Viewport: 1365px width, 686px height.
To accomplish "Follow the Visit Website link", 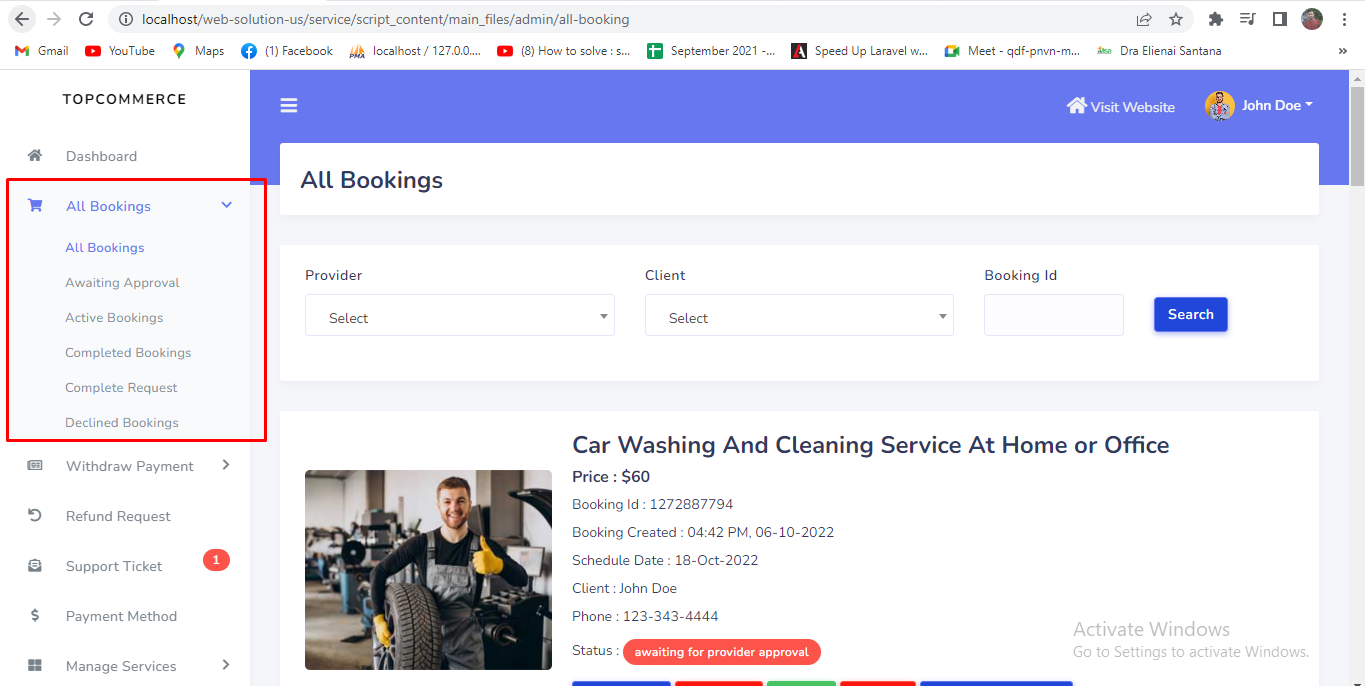I will pyautogui.click(x=1121, y=107).
